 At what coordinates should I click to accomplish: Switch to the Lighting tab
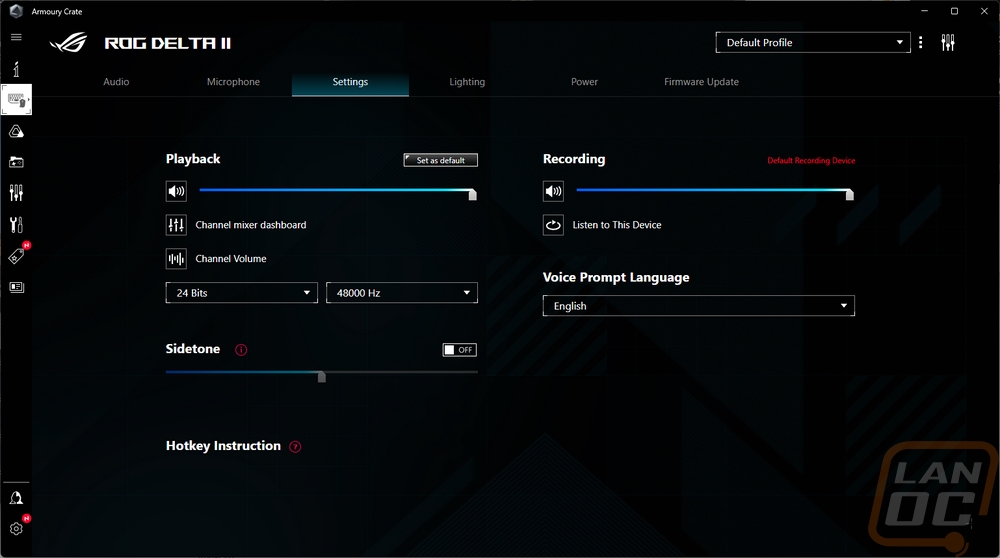point(467,82)
